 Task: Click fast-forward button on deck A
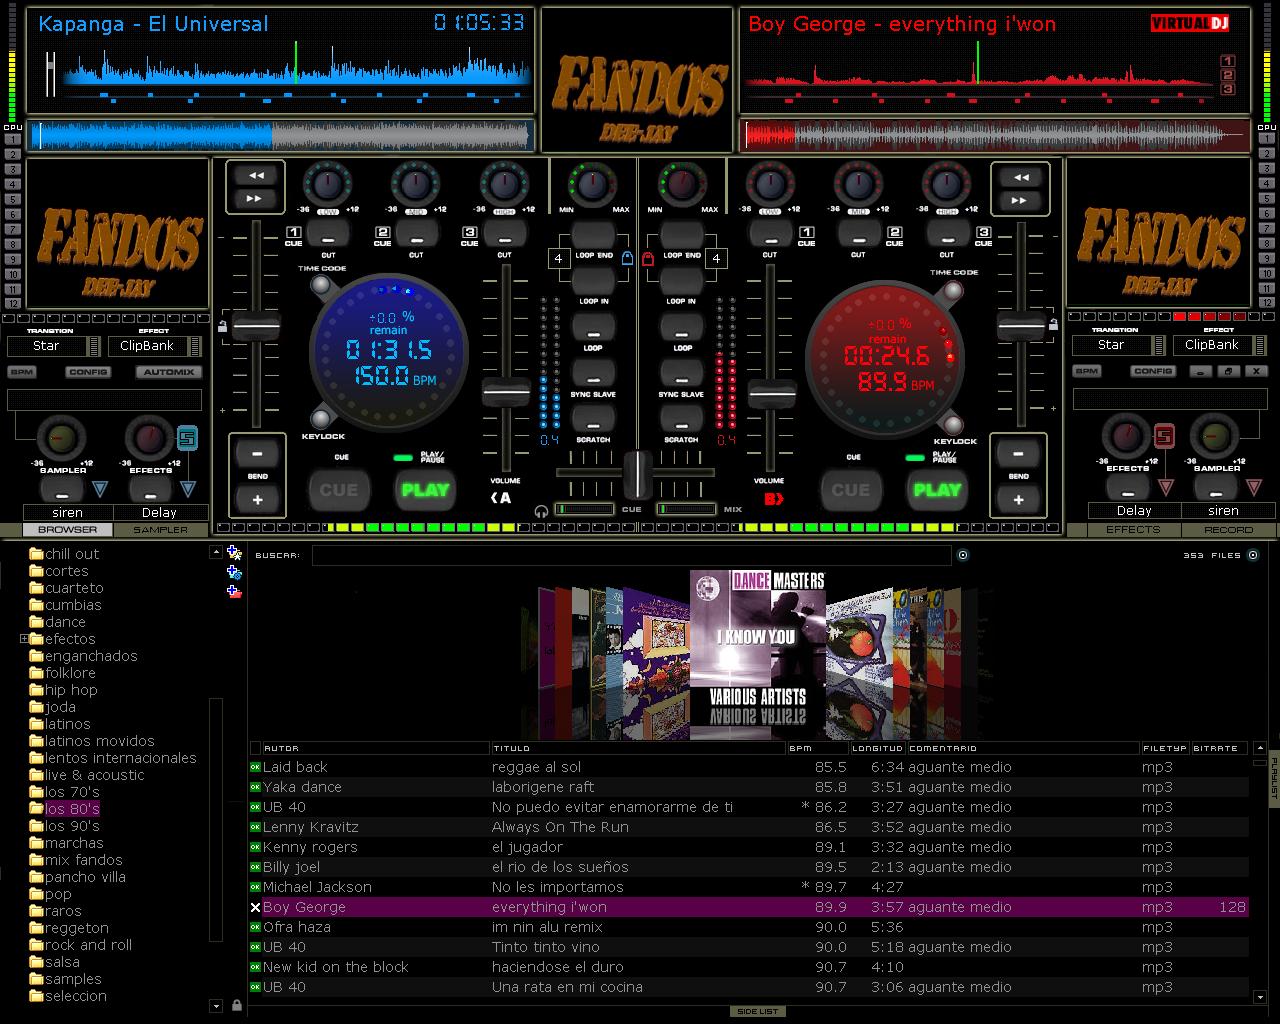256,198
